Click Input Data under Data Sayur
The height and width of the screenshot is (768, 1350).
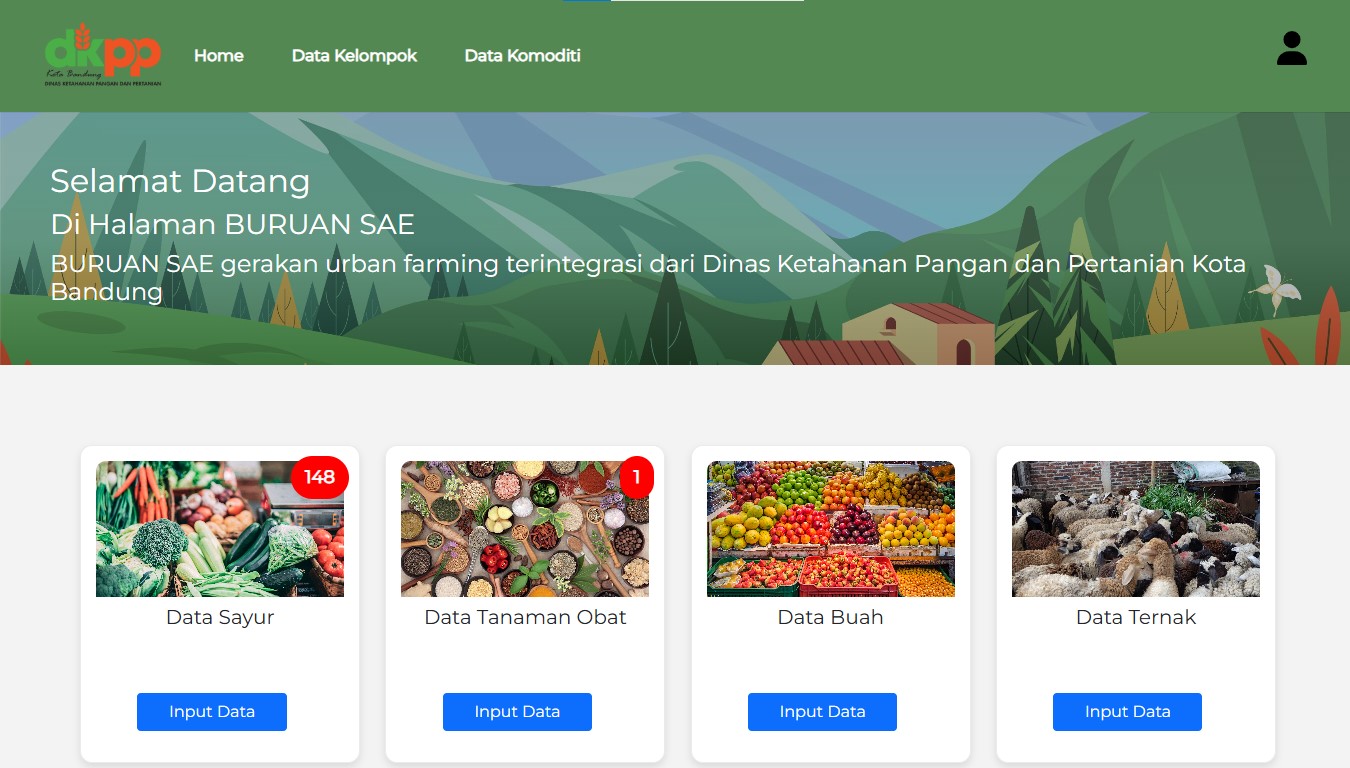coord(212,712)
